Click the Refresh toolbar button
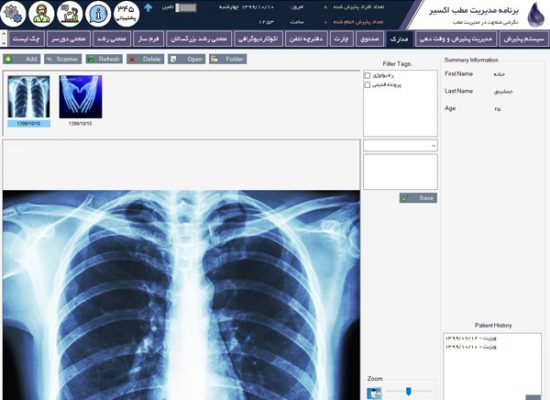The image size is (550, 400). pyautogui.click(x=104, y=59)
